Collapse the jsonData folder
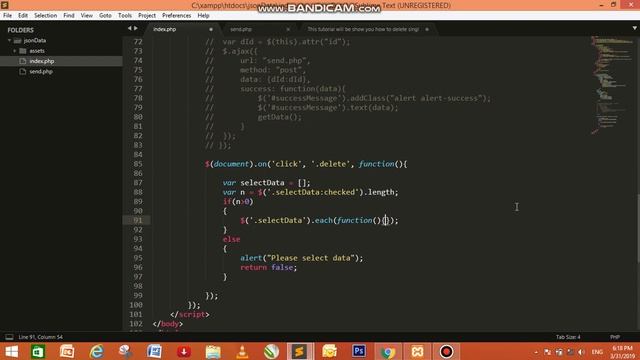The image size is (640, 360). click(9, 40)
